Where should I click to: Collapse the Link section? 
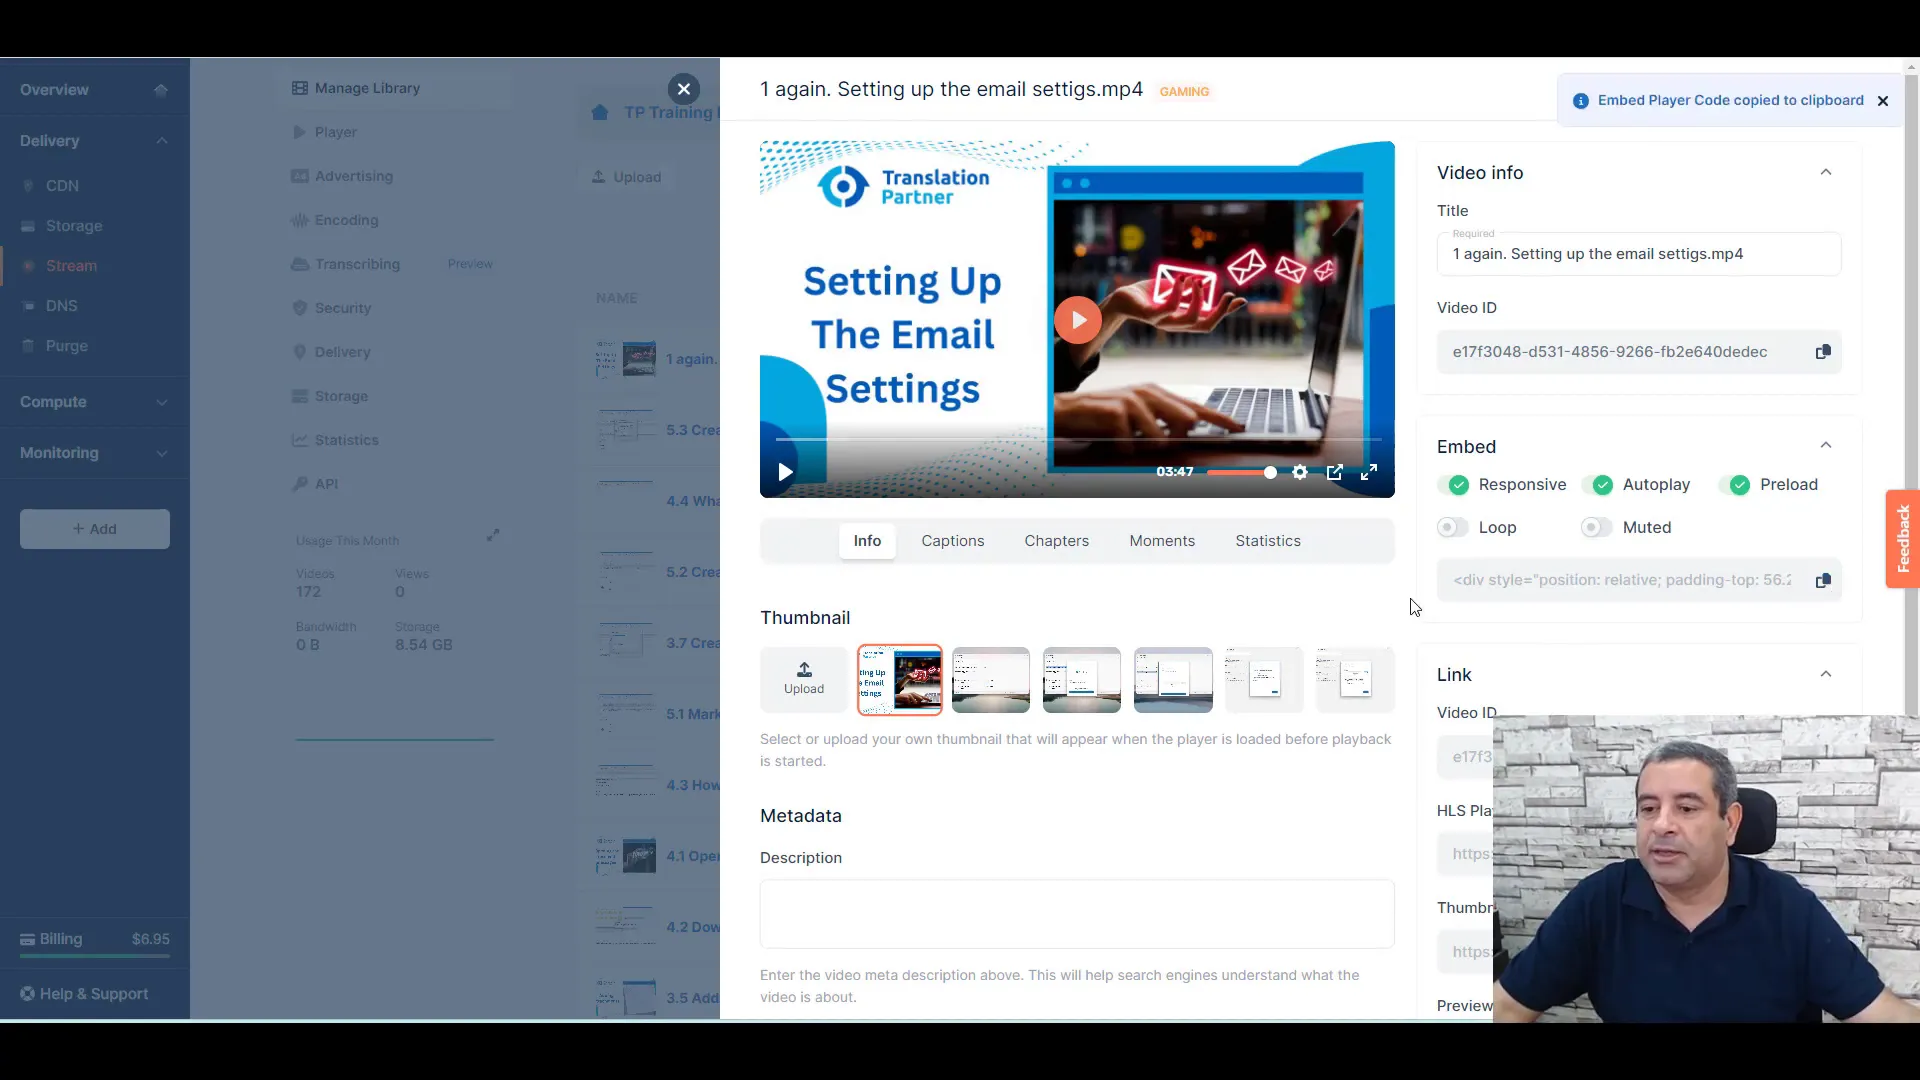click(1826, 674)
